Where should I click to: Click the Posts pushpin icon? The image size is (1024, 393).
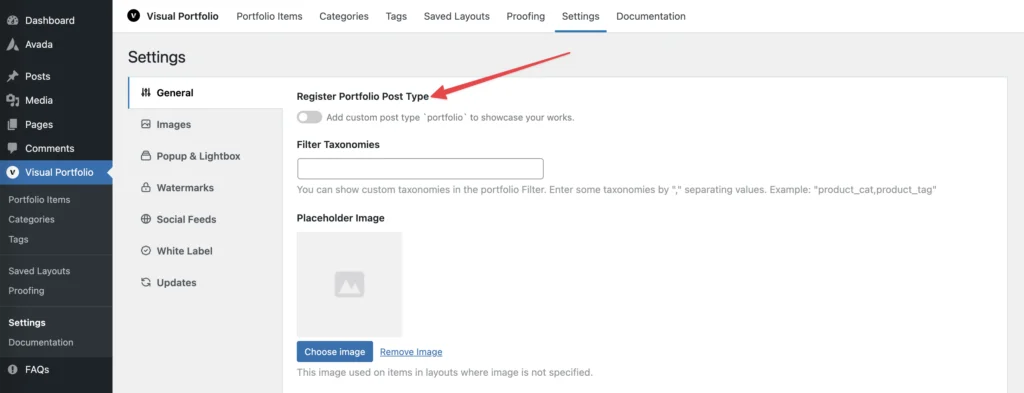click(12, 76)
